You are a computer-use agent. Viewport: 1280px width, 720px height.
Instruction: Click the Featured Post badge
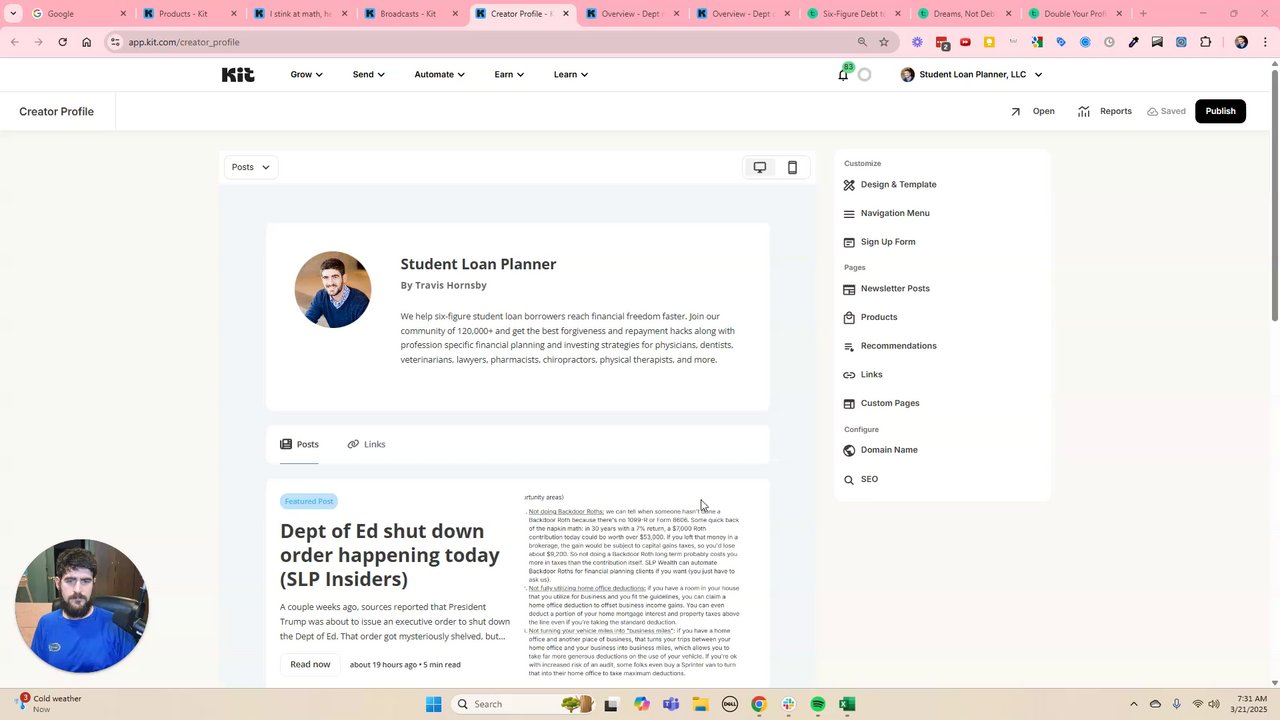click(x=309, y=501)
